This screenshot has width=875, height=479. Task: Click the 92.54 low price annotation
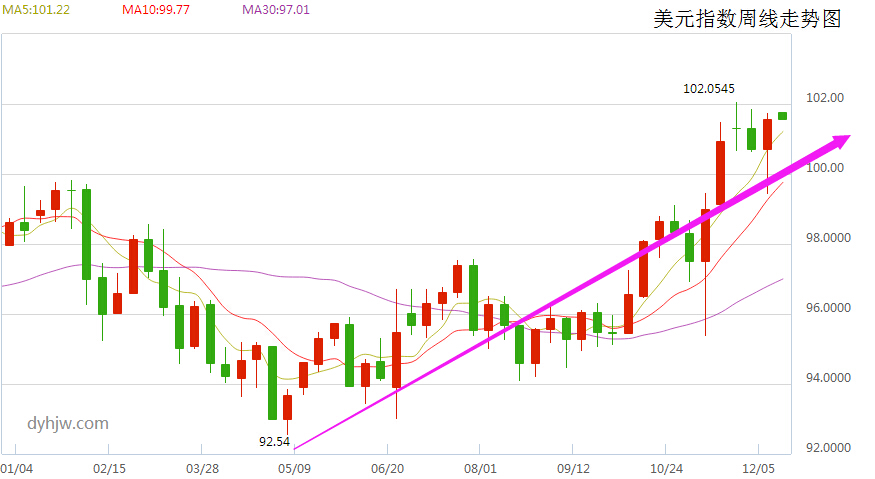click(274, 441)
